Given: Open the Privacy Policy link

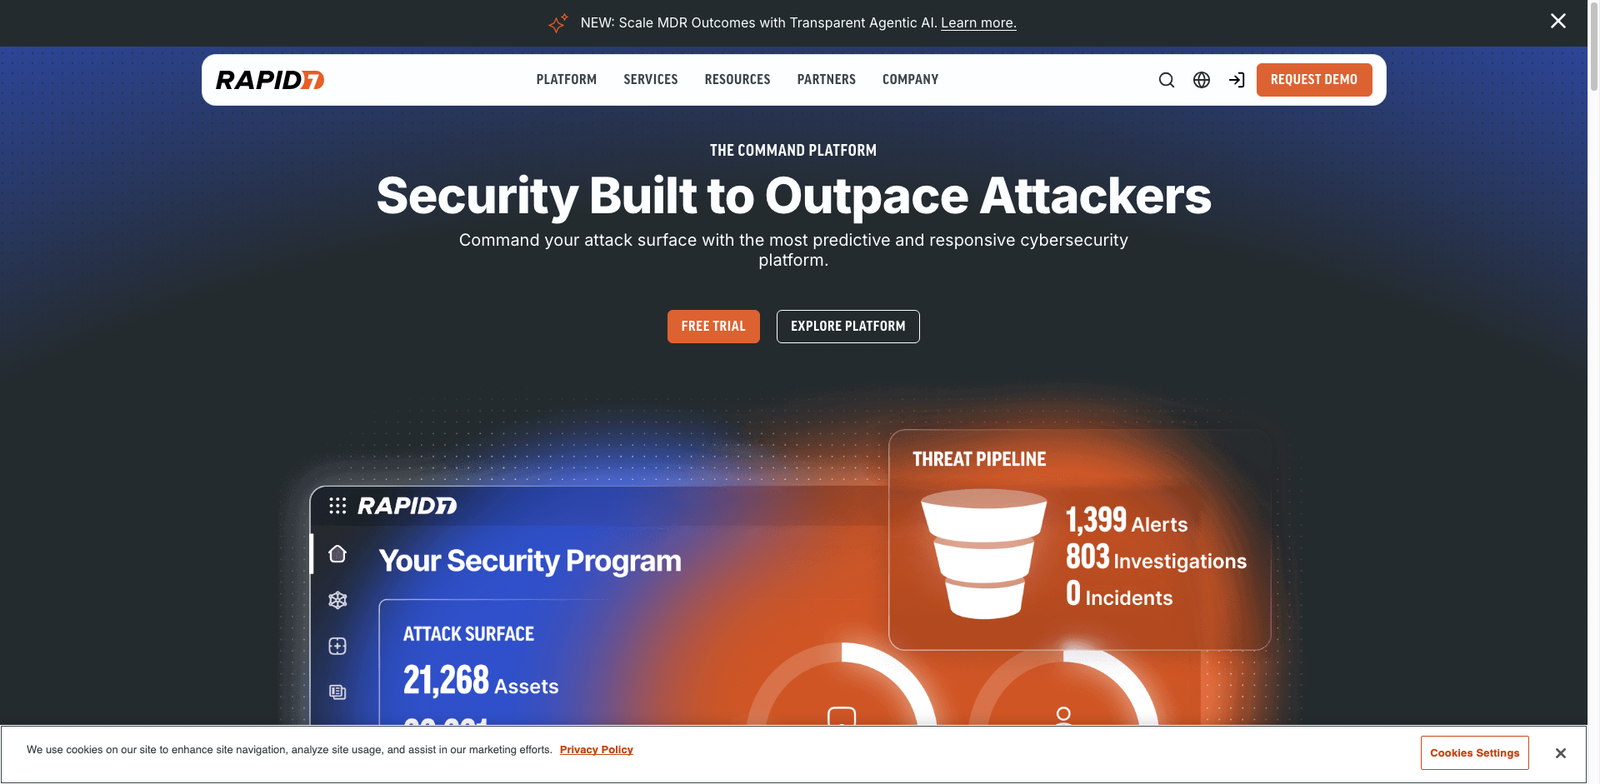Looking at the screenshot, I should tap(596, 750).
